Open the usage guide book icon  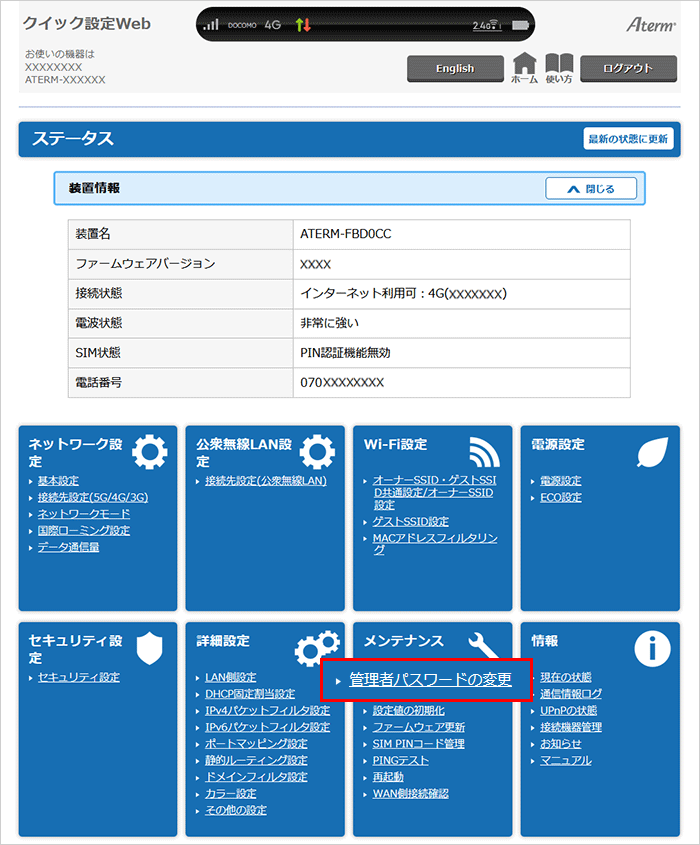pyautogui.click(x=559, y=66)
